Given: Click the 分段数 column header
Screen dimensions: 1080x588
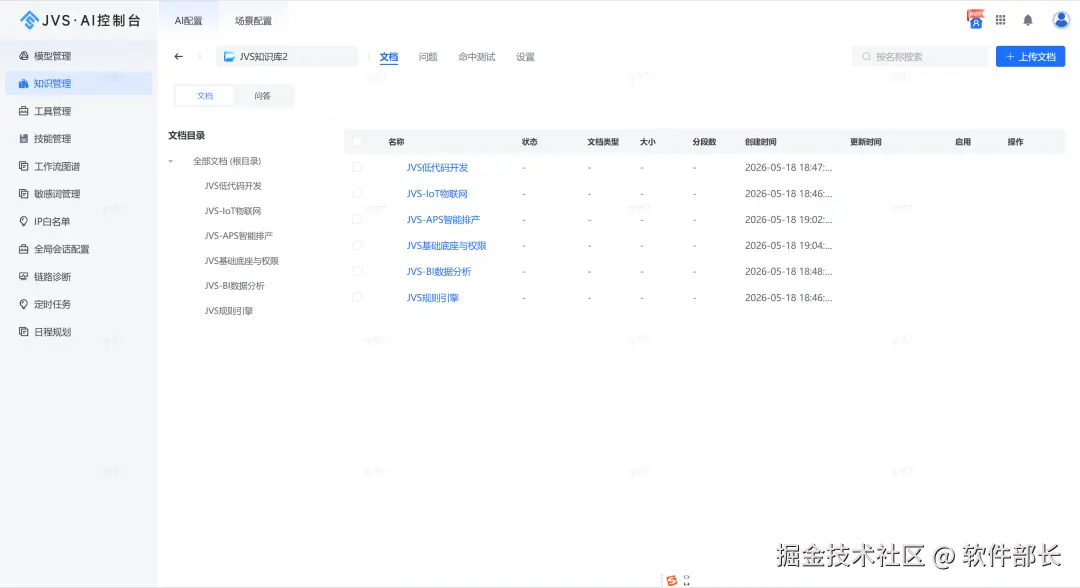Looking at the screenshot, I should click(x=704, y=142).
